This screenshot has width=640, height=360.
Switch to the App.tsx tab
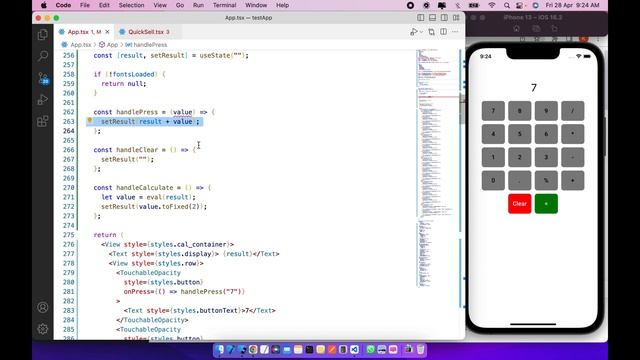[x=84, y=32]
